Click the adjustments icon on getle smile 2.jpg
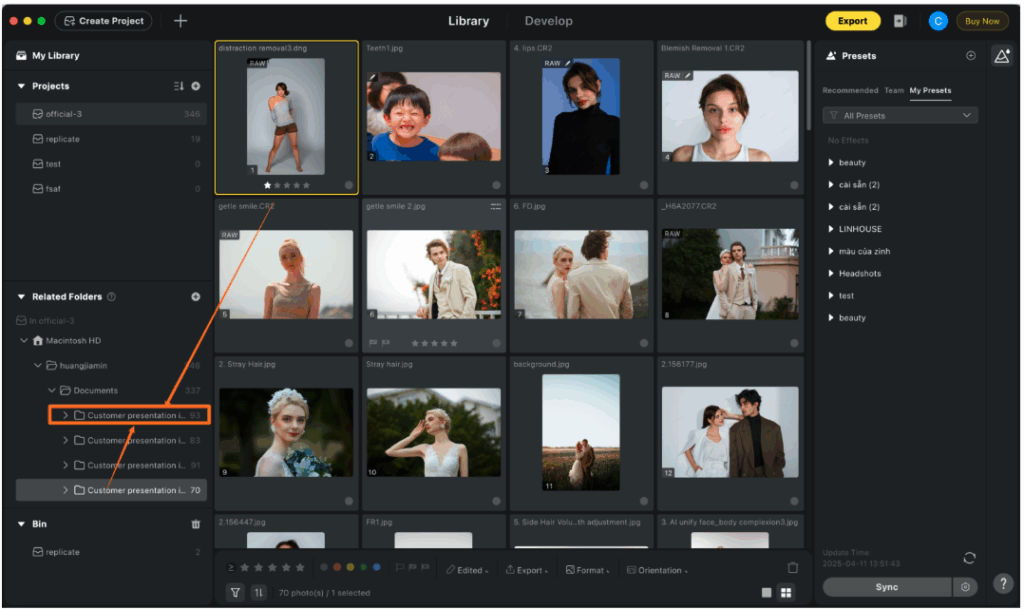1024x609 pixels. 496,206
